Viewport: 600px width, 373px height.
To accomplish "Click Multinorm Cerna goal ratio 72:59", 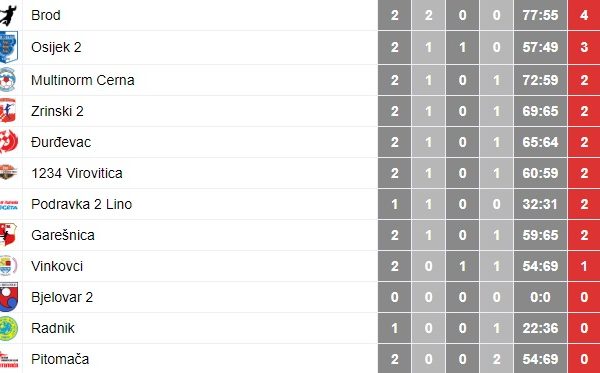I will pos(540,80).
